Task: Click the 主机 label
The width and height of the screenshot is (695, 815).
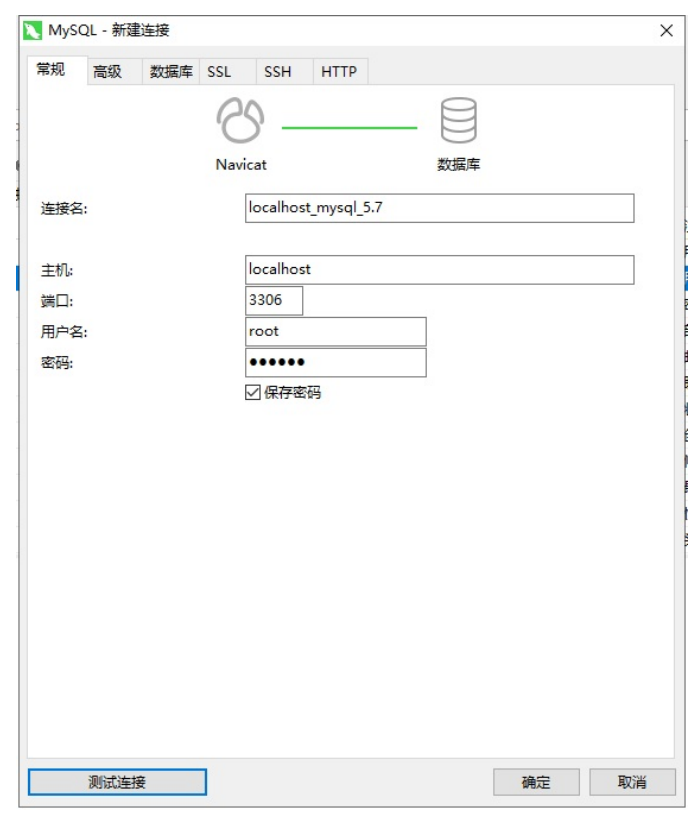Action: point(57,270)
